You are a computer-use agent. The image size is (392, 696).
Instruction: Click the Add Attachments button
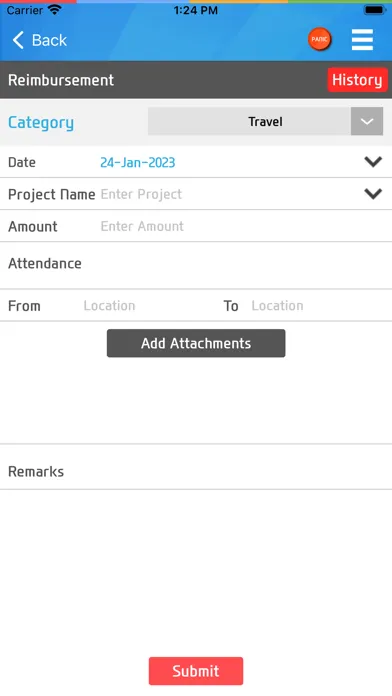(x=196, y=343)
